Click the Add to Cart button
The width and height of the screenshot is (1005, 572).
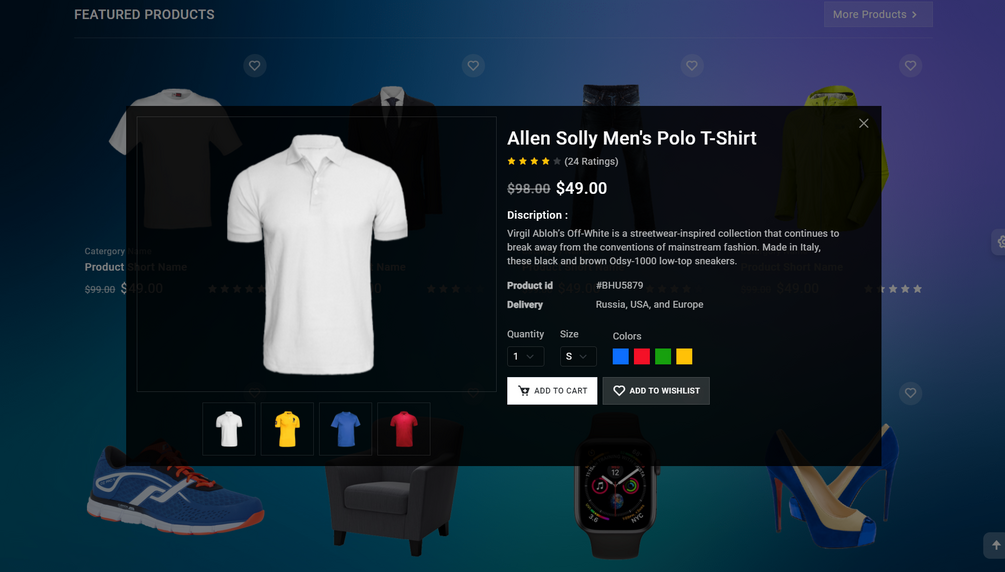552,391
